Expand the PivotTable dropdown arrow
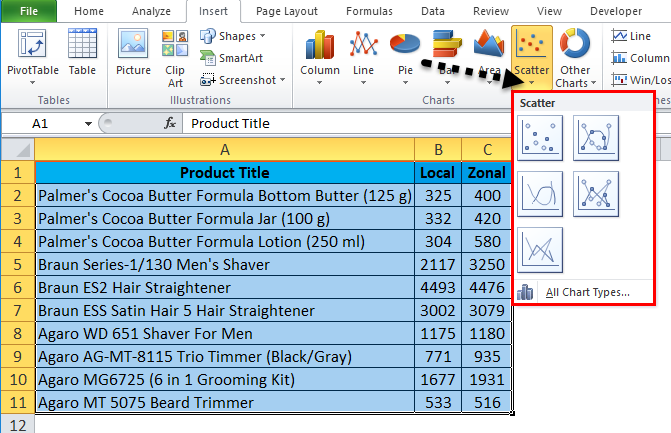671x433 pixels. tap(33, 82)
